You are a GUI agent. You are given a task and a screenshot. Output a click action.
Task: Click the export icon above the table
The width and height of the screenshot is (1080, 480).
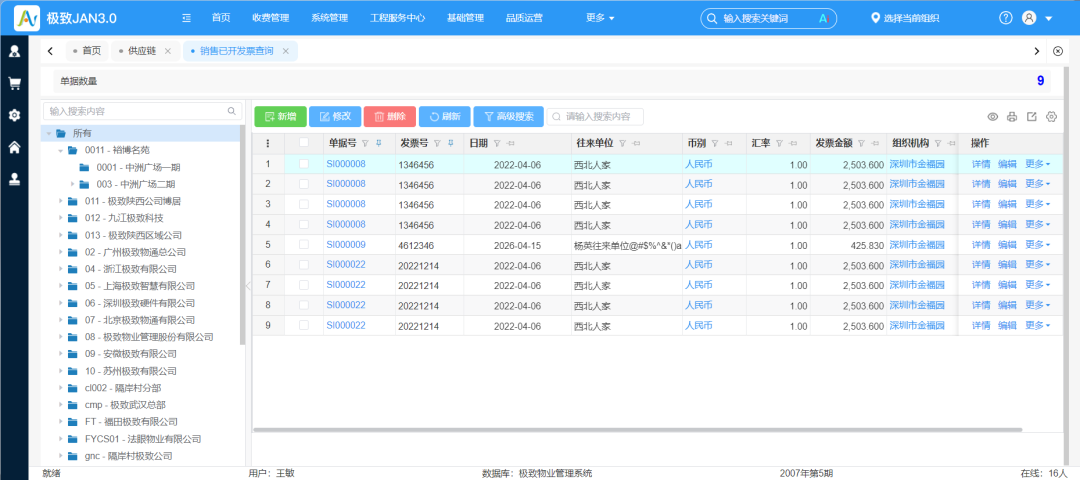click(x=1032, y=116)
